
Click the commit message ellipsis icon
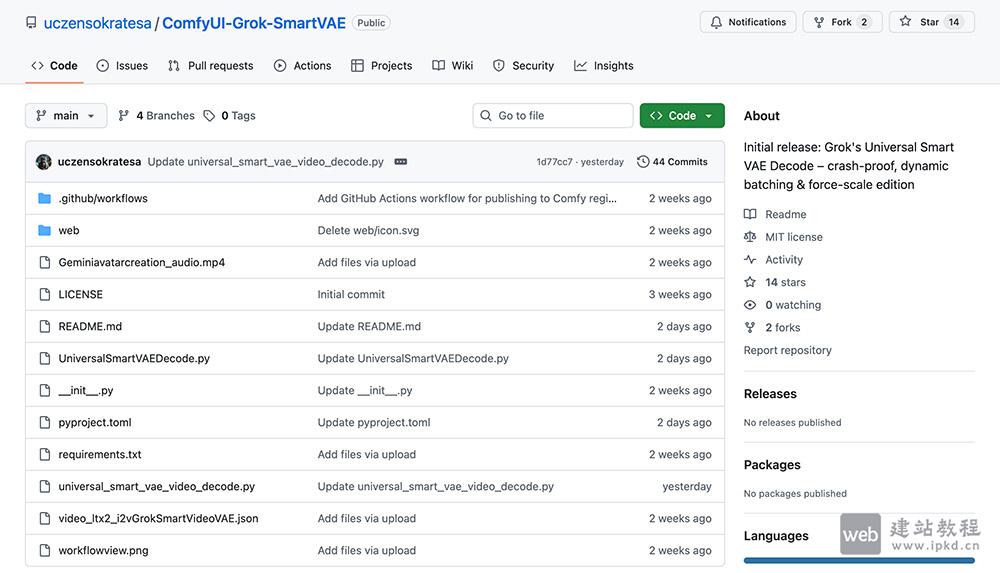pyautogui.click(x=400, y=162)
